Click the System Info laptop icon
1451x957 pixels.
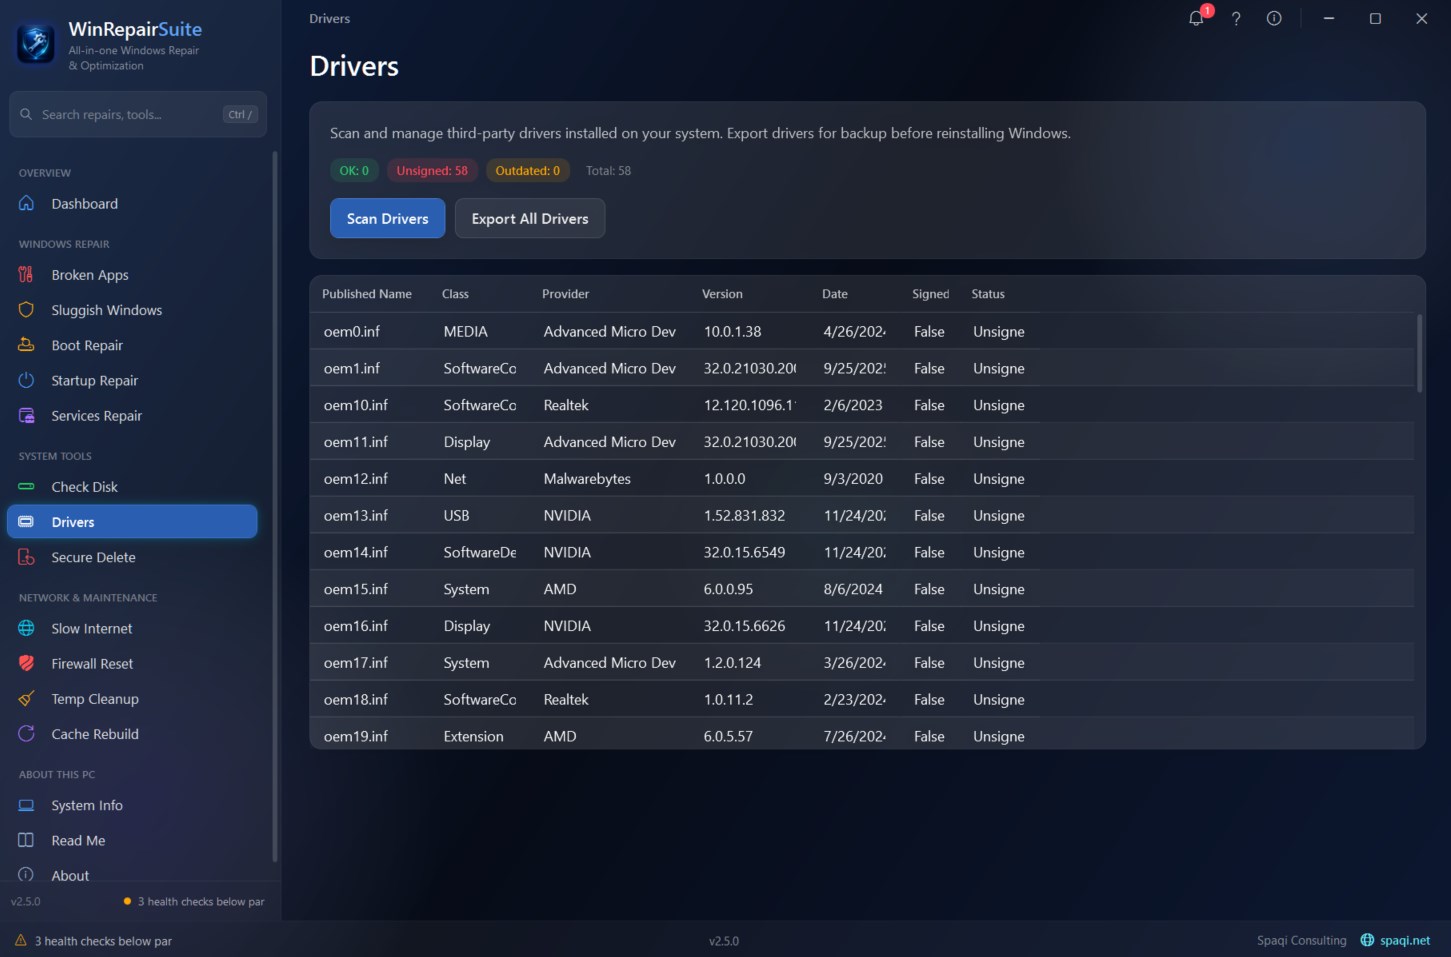(x=27, y=805)
